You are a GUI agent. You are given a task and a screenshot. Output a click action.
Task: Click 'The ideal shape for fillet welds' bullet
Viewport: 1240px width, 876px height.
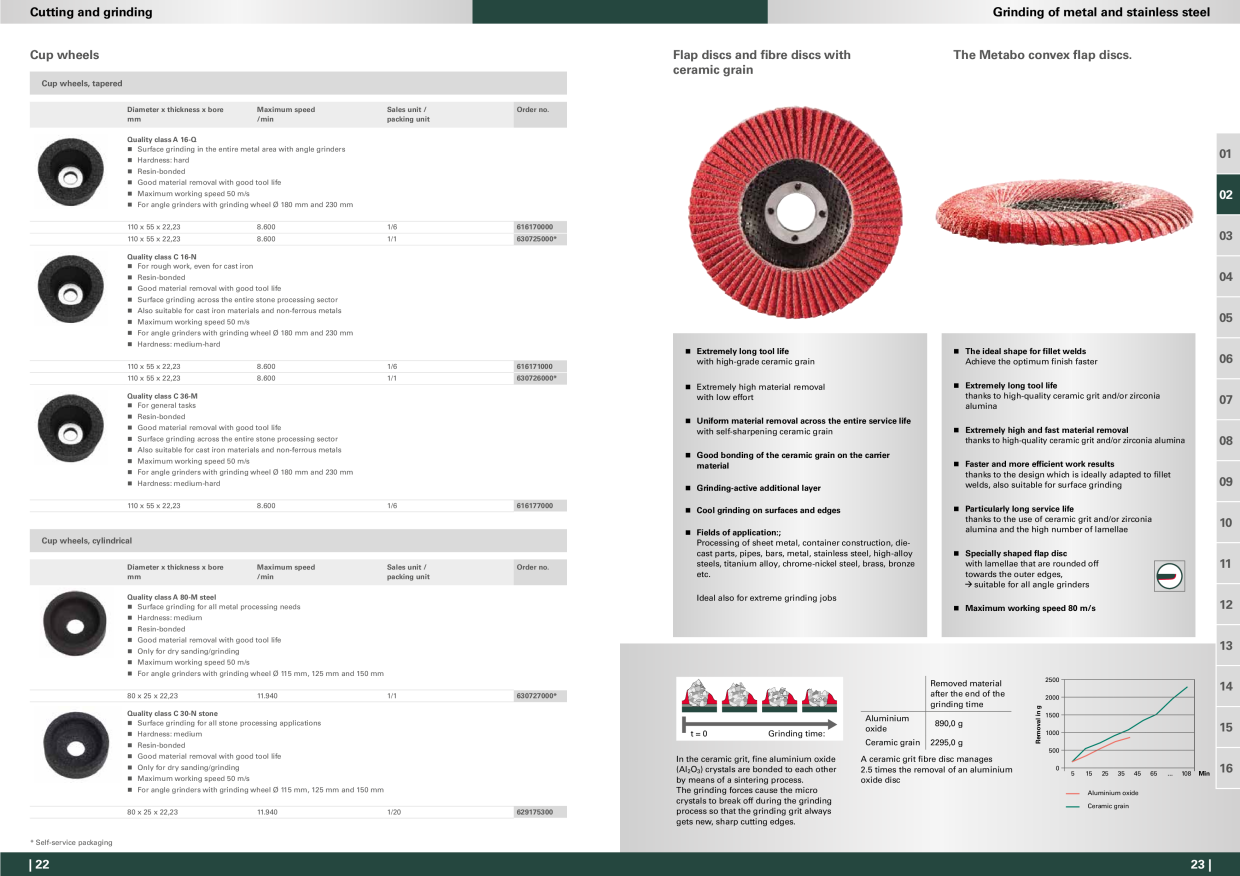point(1025,351)
